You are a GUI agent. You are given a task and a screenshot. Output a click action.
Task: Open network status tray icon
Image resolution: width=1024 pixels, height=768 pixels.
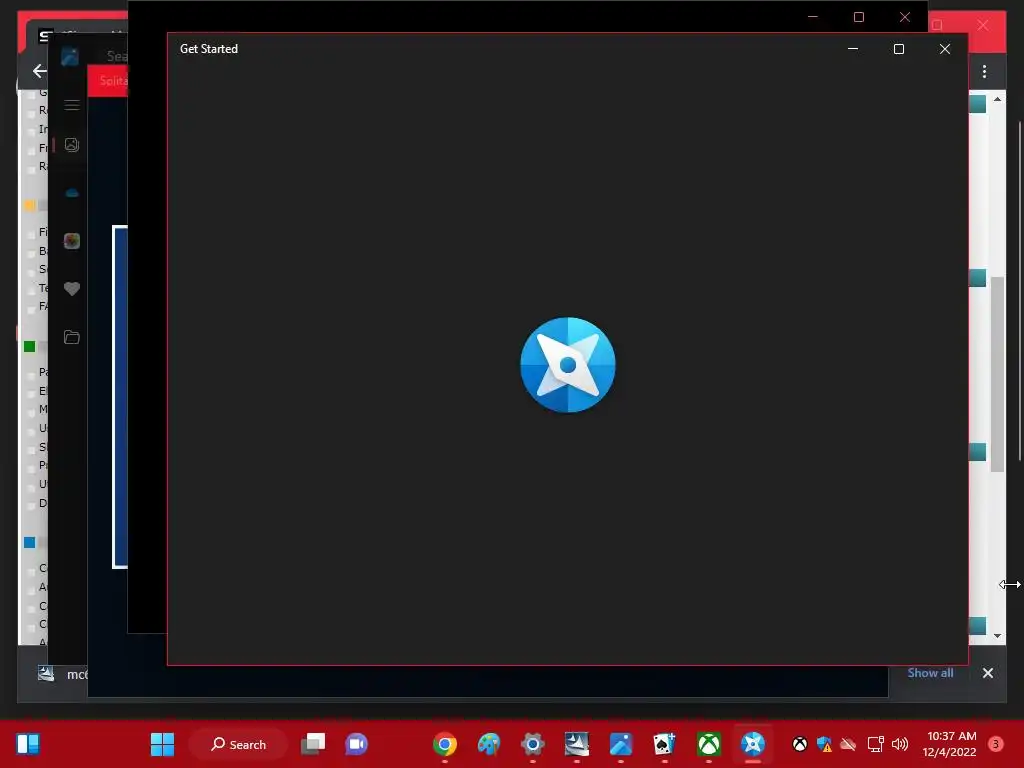point(875,744)
